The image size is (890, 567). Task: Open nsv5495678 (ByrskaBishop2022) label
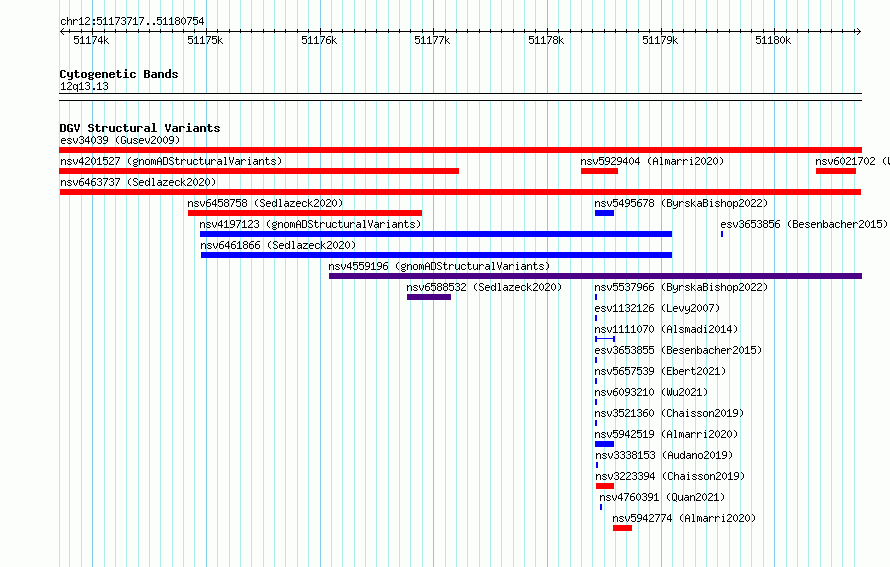[x=681, y=203]
